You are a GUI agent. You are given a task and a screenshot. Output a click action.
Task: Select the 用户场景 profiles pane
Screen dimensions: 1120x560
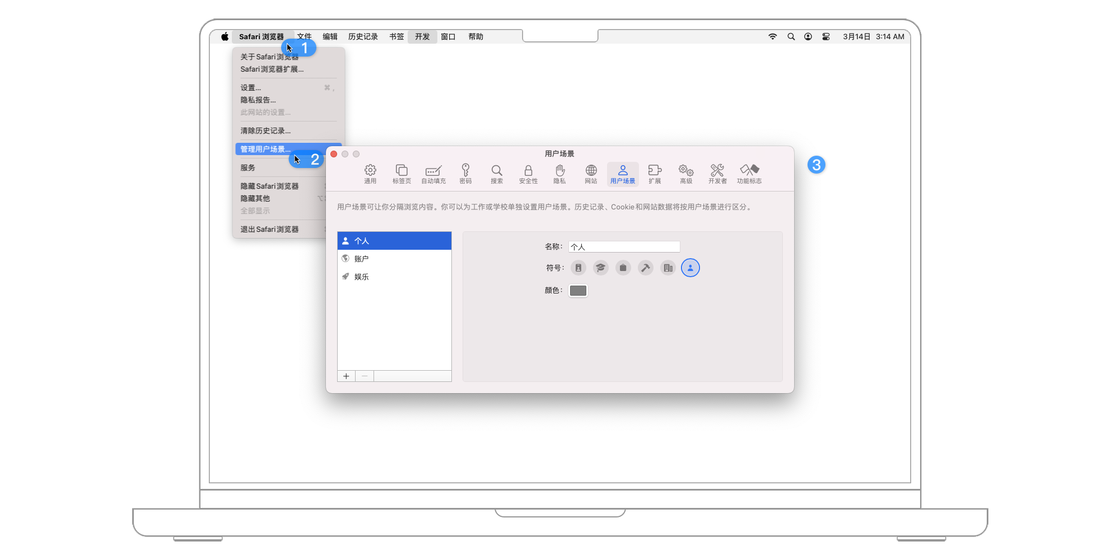pos(622,174)
